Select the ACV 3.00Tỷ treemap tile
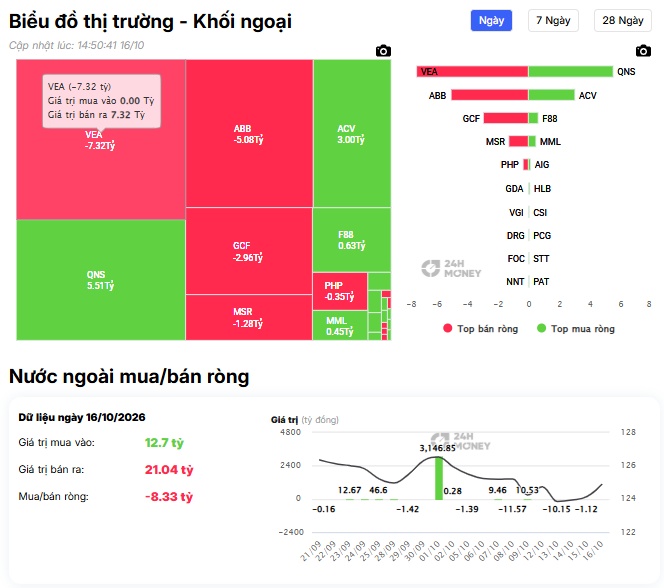This screenshot has height=588, width=664. coord(352,133)
